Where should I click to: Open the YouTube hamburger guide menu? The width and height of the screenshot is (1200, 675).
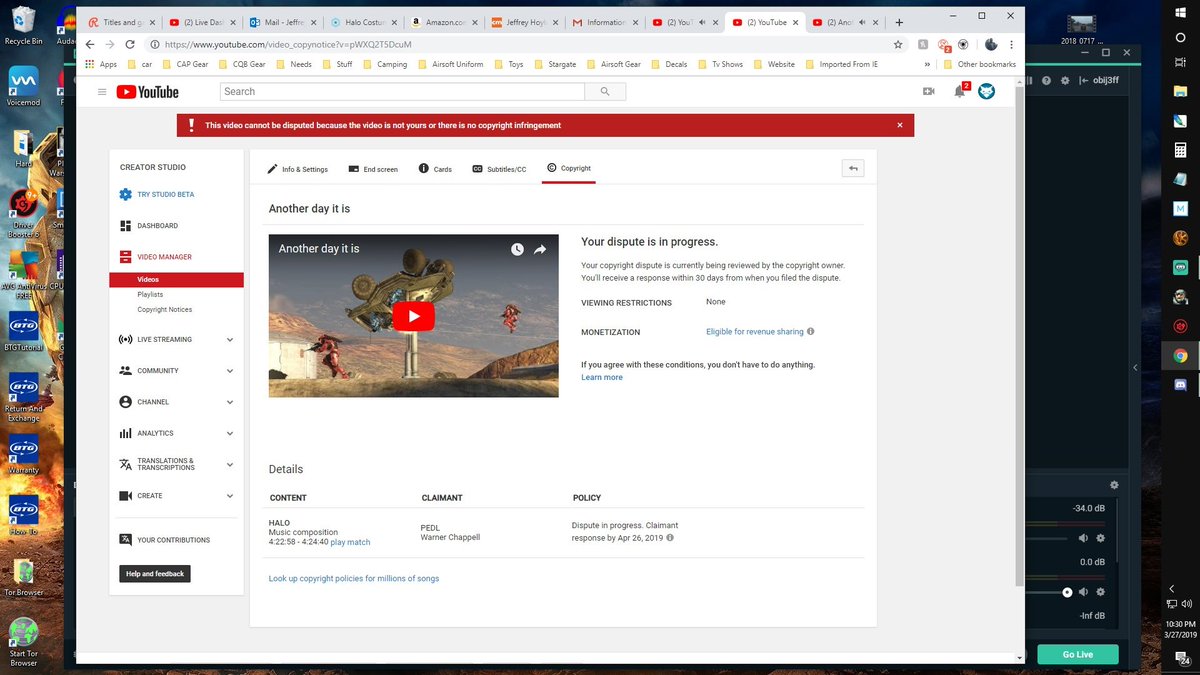(x=101, y=92)
